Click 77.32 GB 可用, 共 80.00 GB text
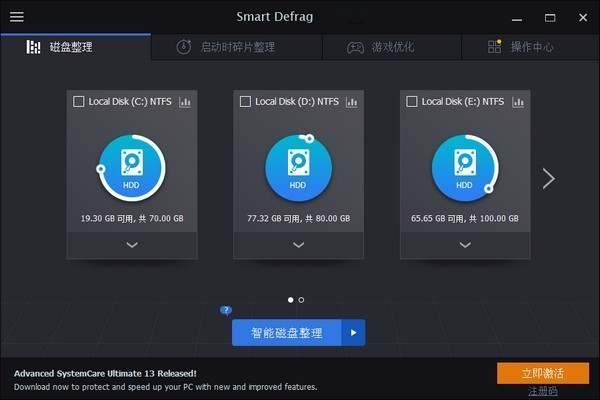 pyautogui.click(x=298, y=219)
